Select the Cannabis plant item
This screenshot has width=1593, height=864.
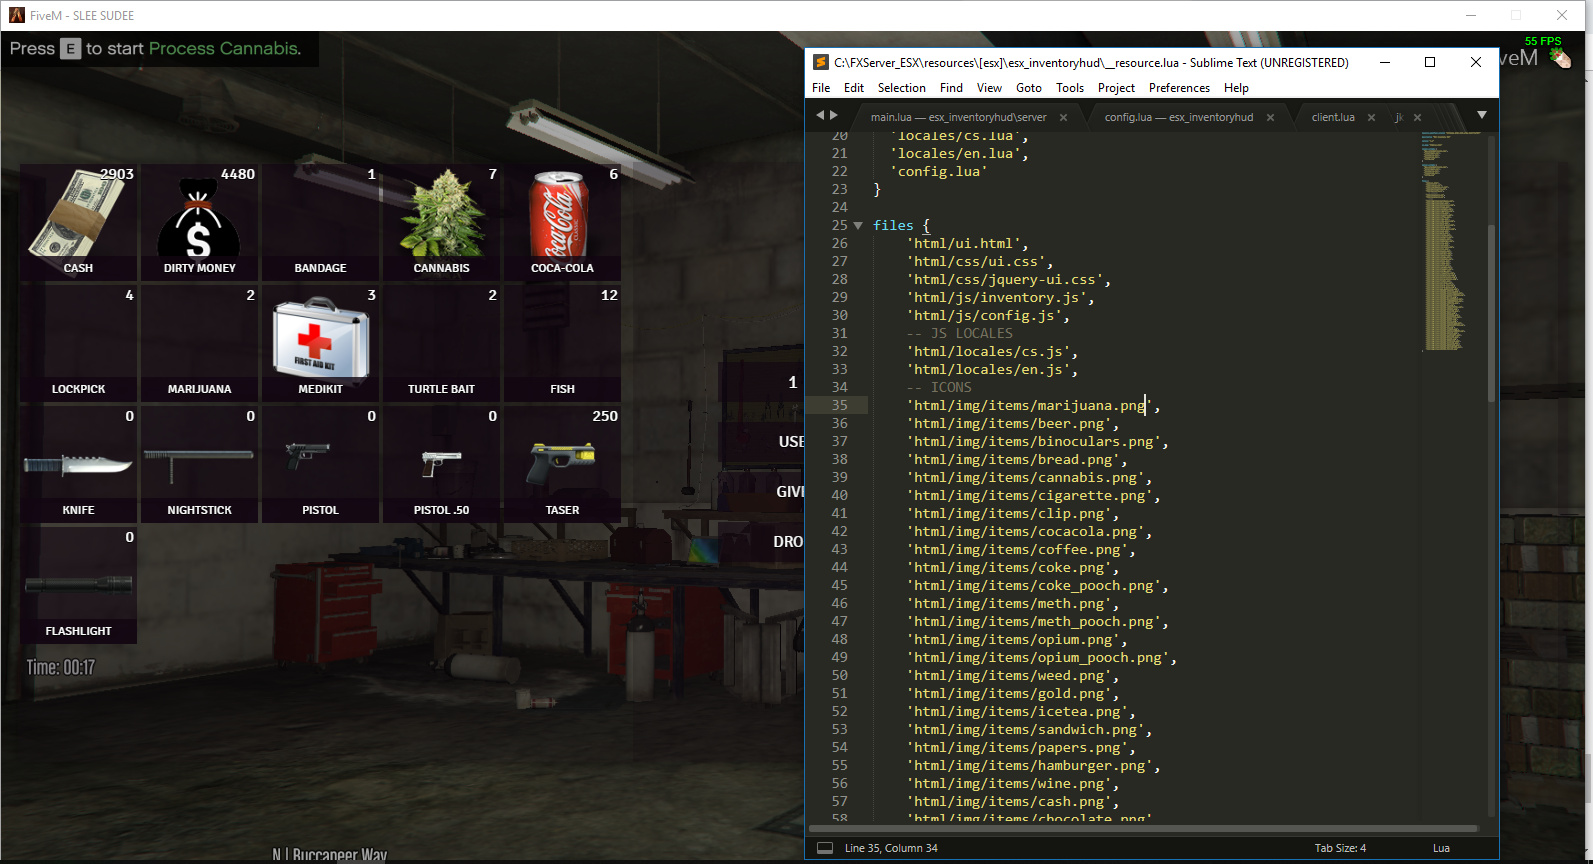tap(441, 221)
